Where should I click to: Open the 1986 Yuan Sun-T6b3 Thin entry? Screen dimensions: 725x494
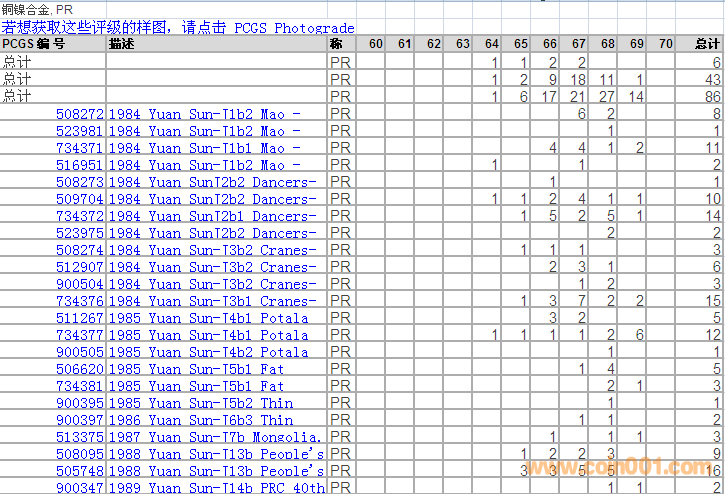tap(201, 420)
